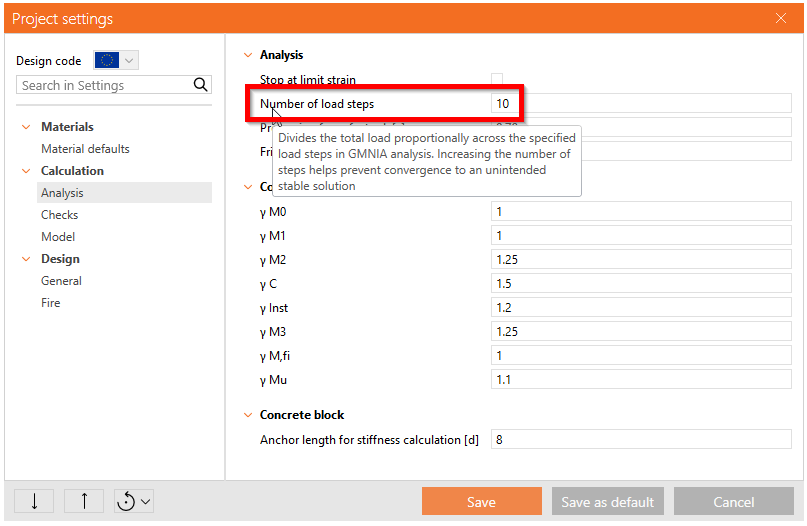
Task: Click the Stop at limit strain label
Action: (x=308, y=80)
